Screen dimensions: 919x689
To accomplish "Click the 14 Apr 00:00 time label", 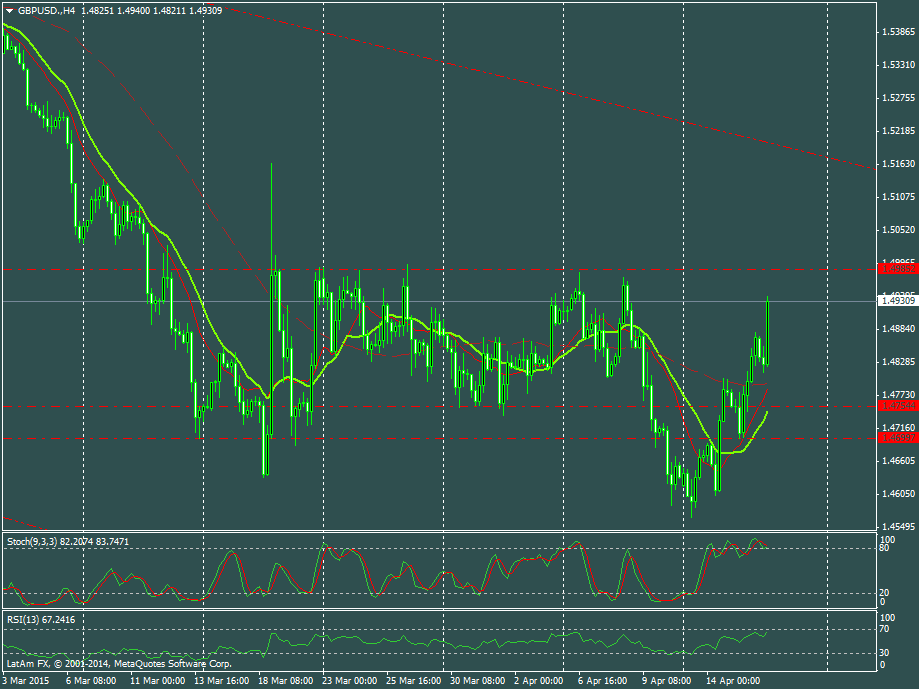I will (x=734, y=680).
